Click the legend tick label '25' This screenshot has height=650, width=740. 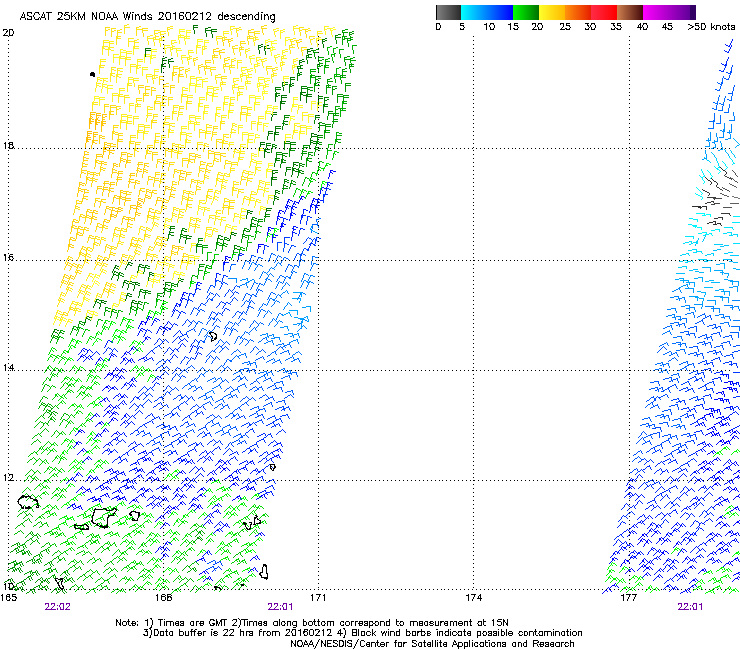(x=565, y=27)
